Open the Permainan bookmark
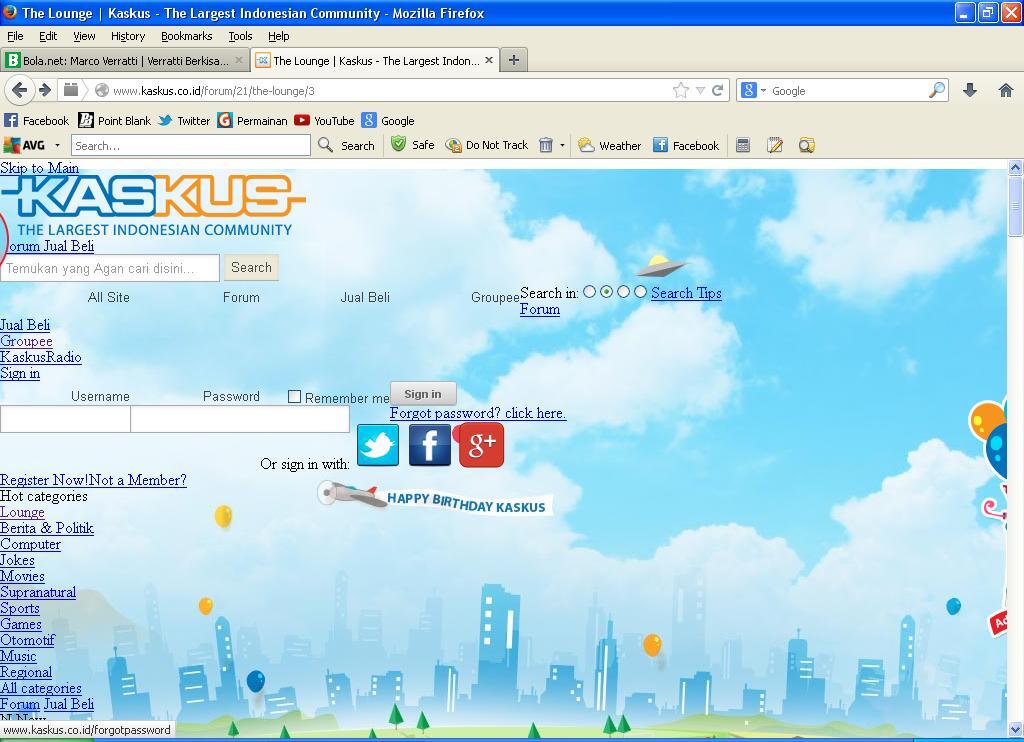Screen dimensions: 1024x742 click(253, 121)
